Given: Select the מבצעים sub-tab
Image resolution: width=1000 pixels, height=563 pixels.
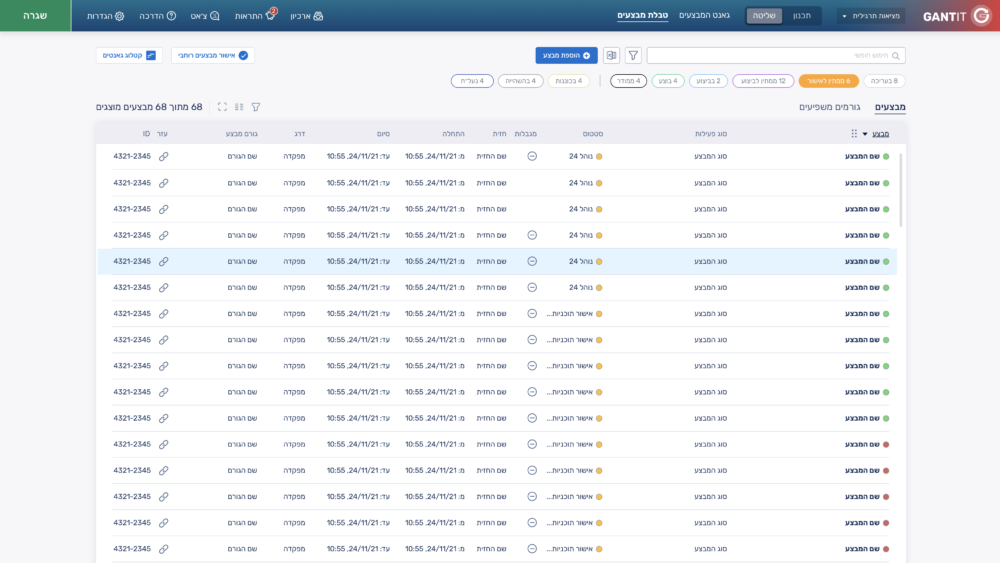Looking at the screenshot, I should pyautogui.click(x=890, y=107).
